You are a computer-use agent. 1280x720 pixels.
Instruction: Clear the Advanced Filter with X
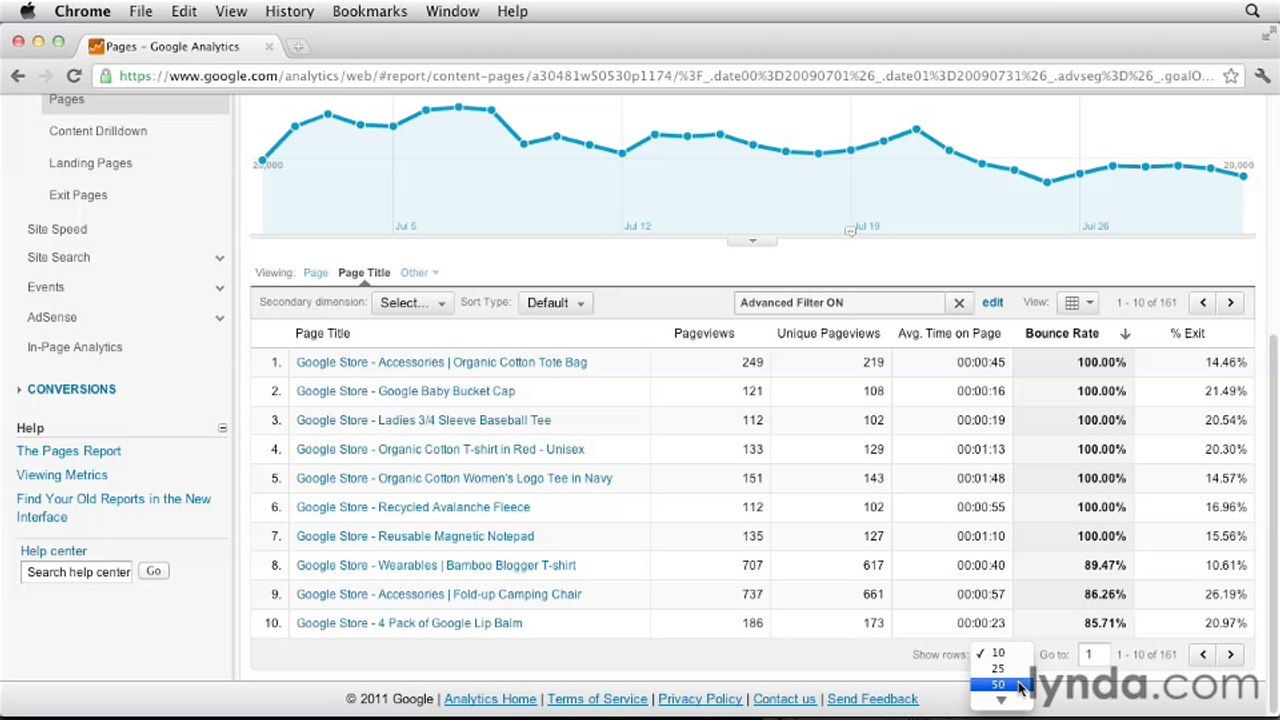[958, 303]
